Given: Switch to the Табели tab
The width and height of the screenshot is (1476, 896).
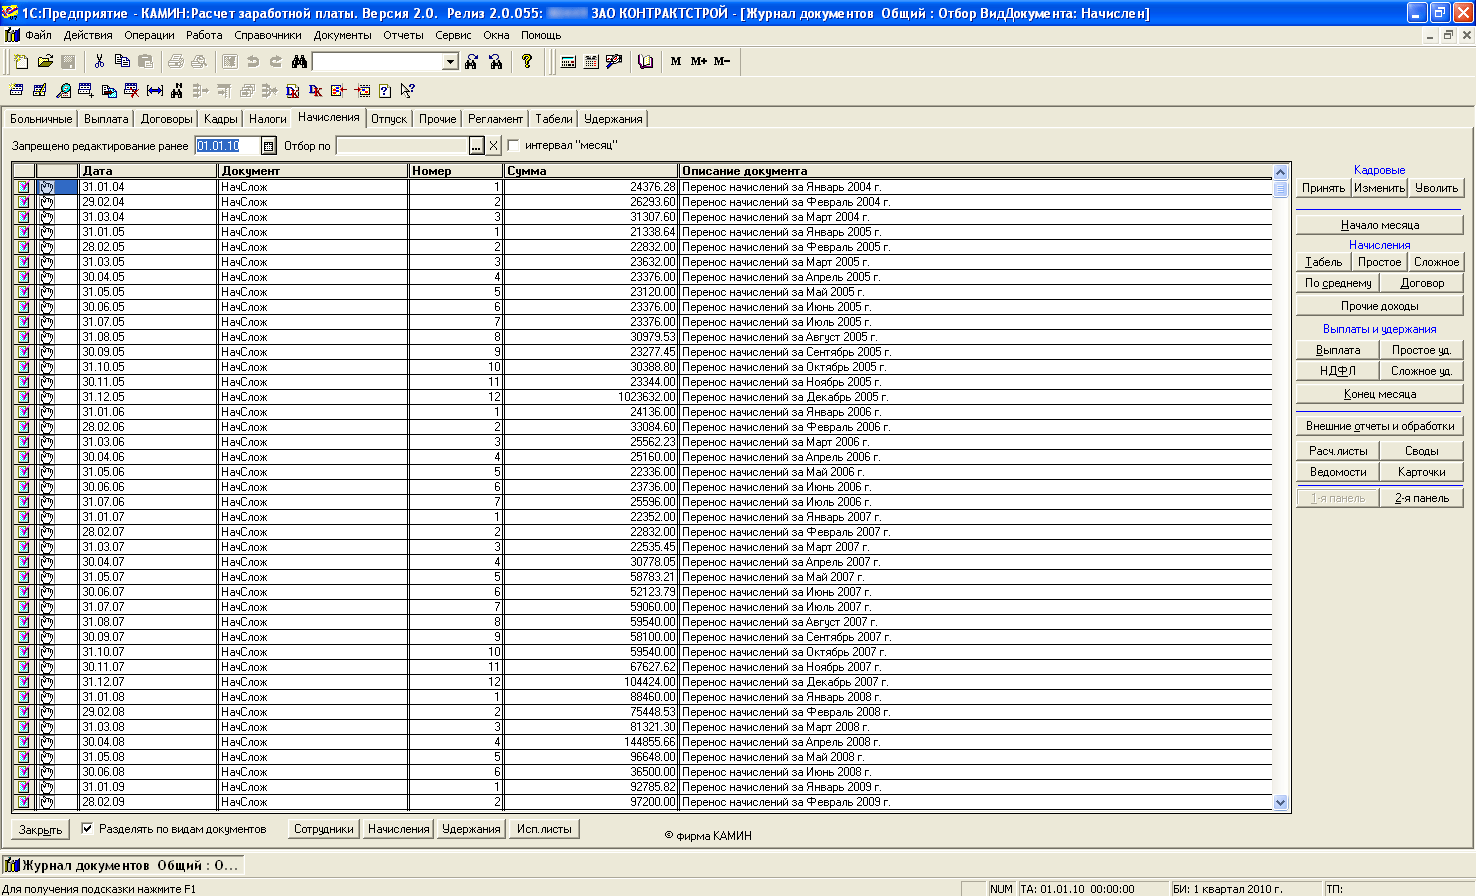Looking at the screenshot, I should point(554,119).
